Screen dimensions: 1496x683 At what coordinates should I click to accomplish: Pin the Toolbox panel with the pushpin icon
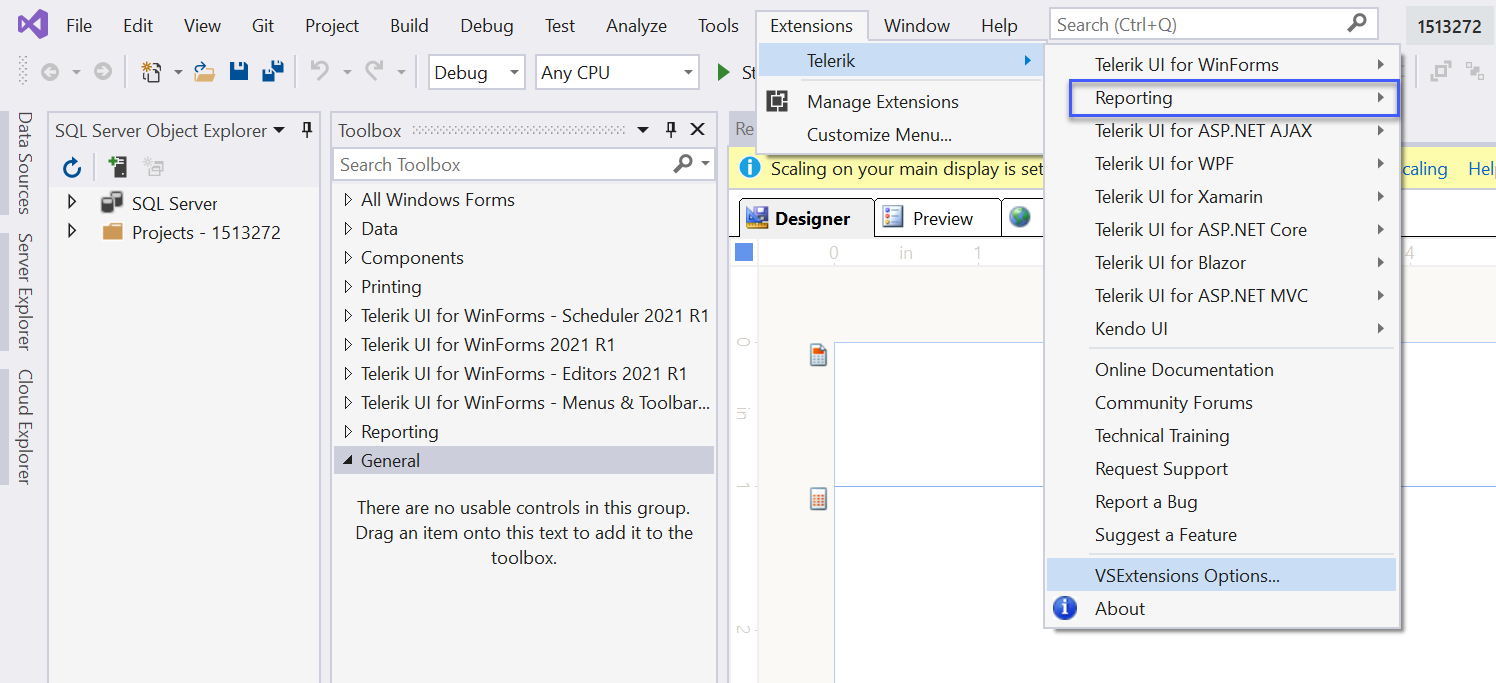click(x=671, y=130)
